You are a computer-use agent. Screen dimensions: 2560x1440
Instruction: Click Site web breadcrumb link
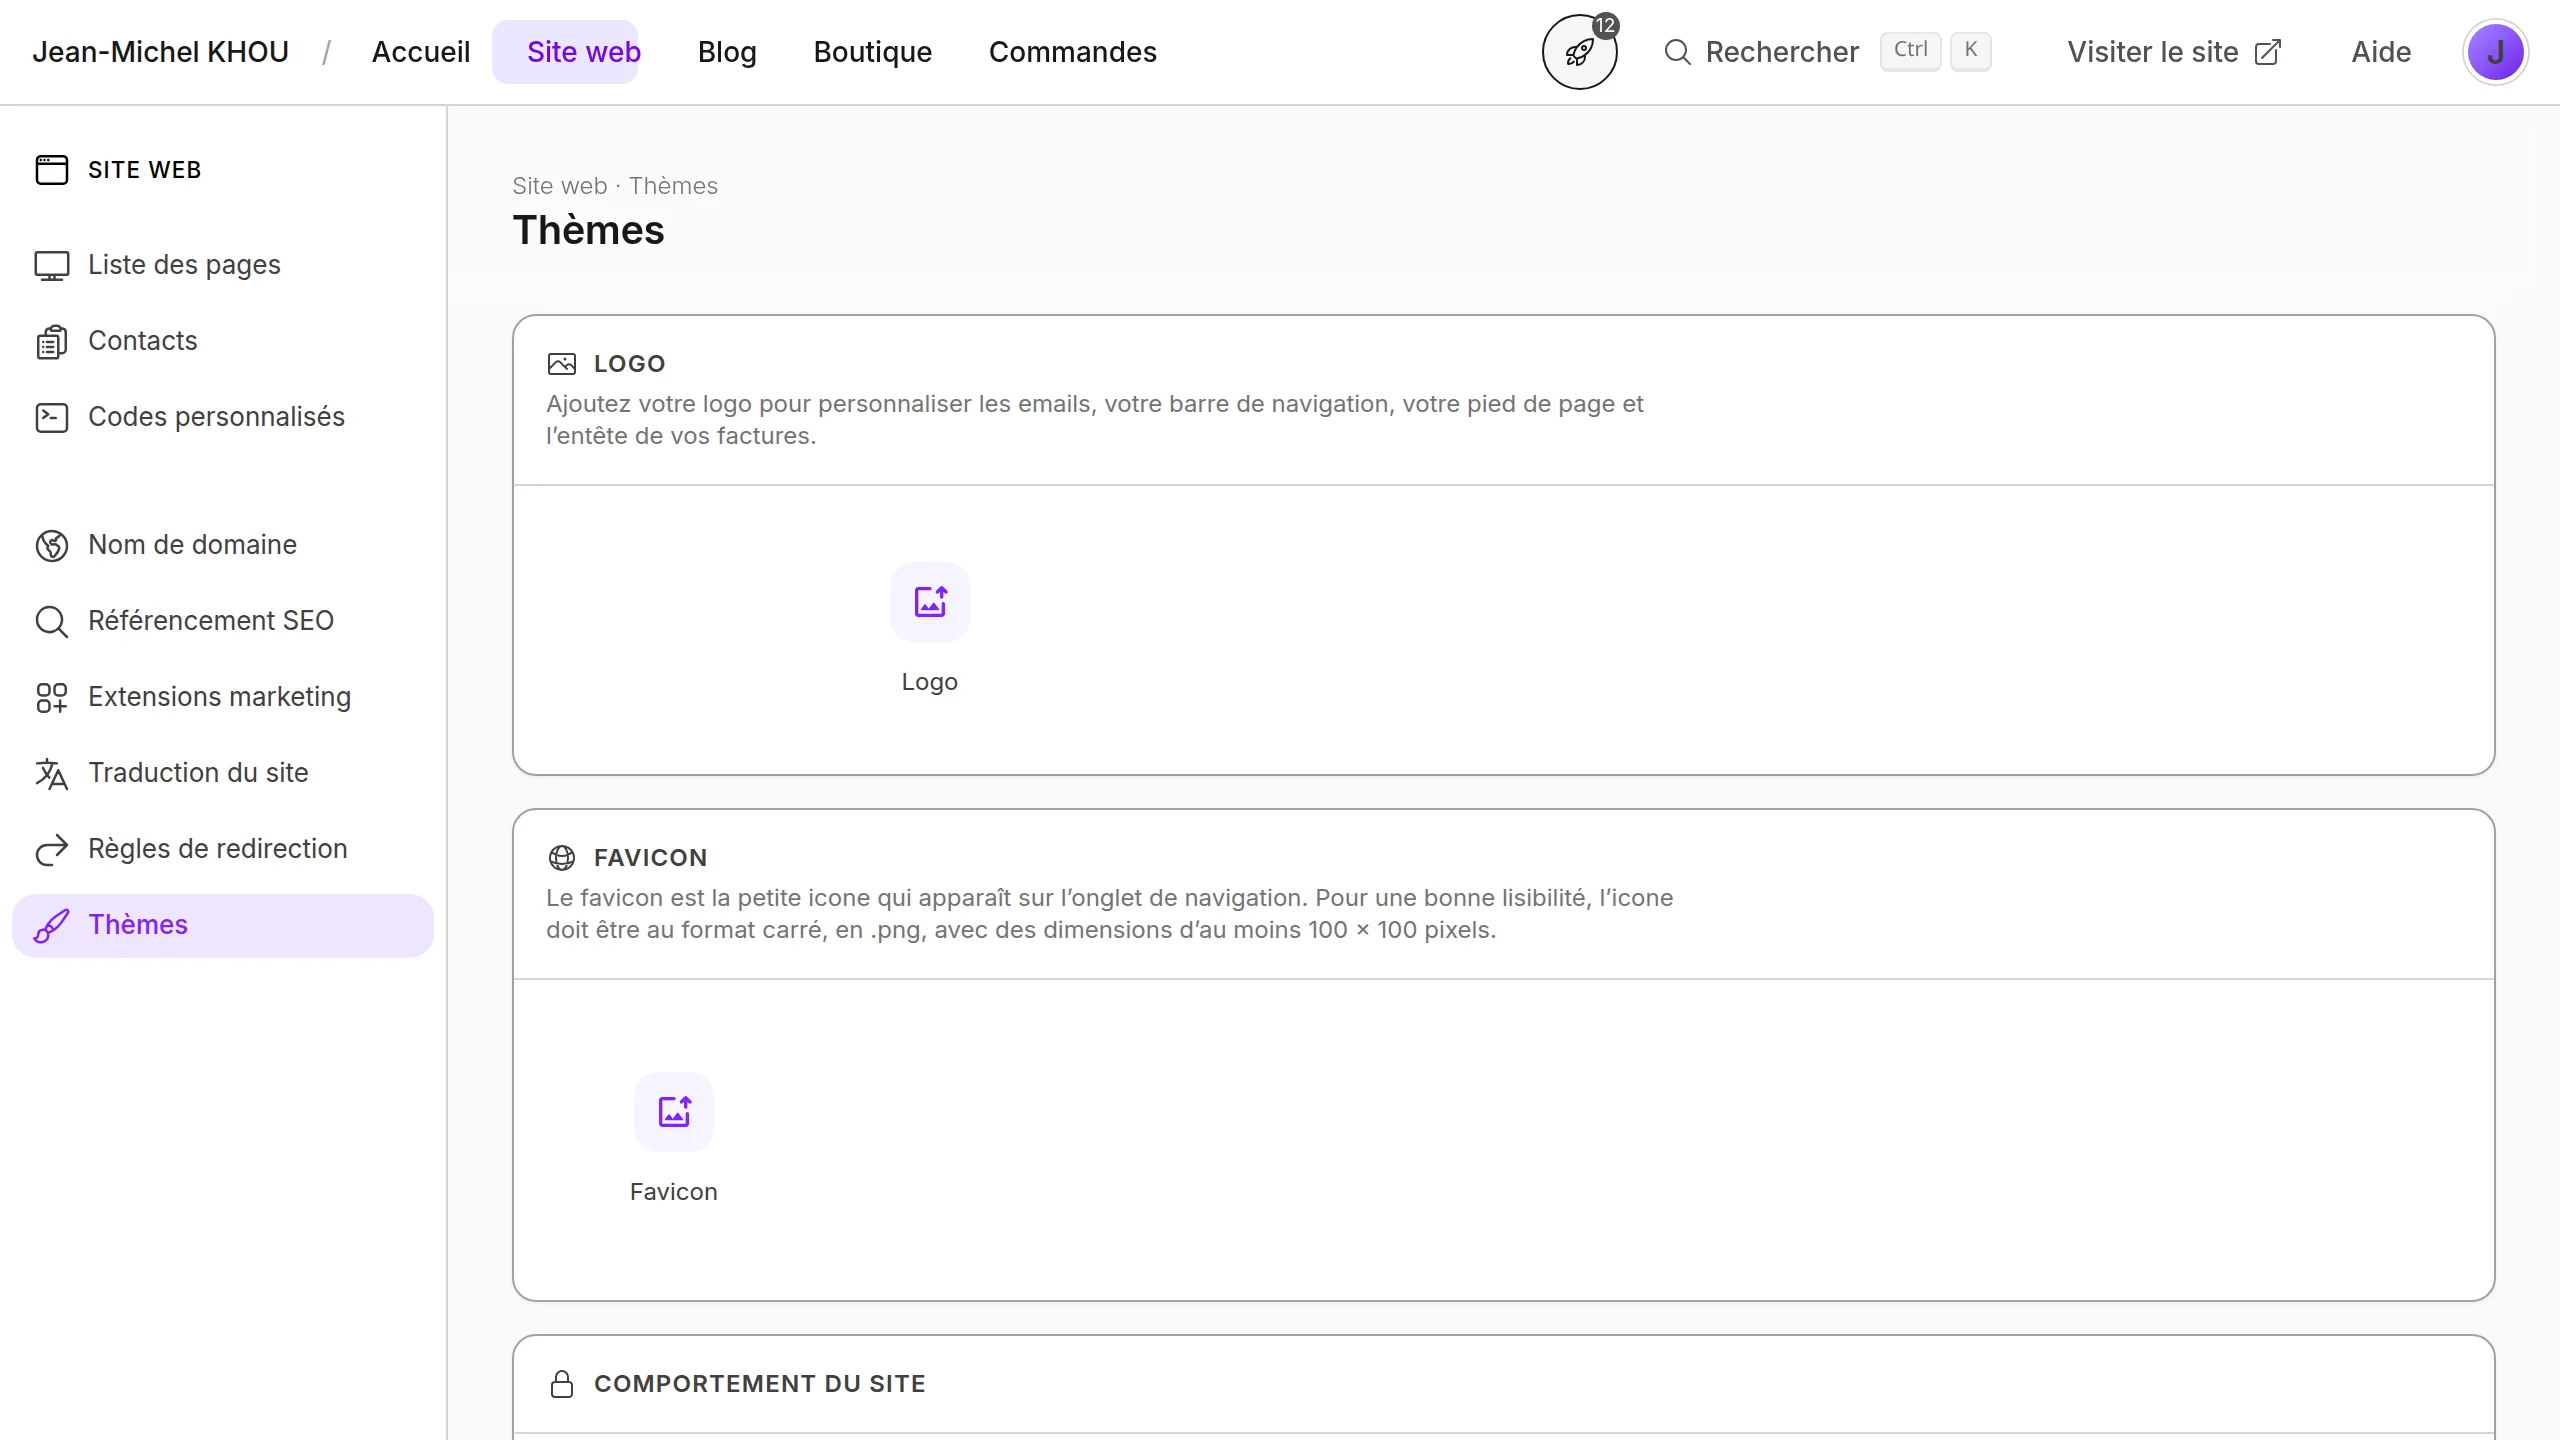(x=559, y=186)
